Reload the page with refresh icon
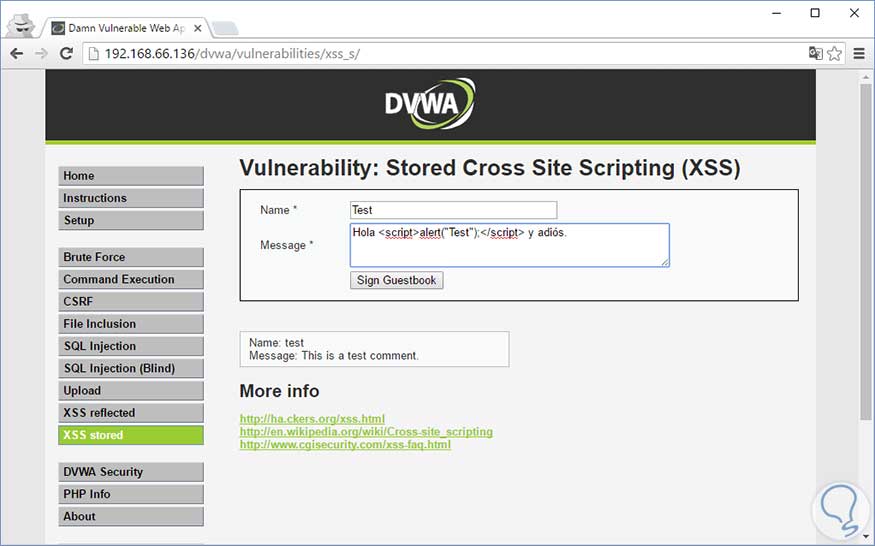 point(66,54)
